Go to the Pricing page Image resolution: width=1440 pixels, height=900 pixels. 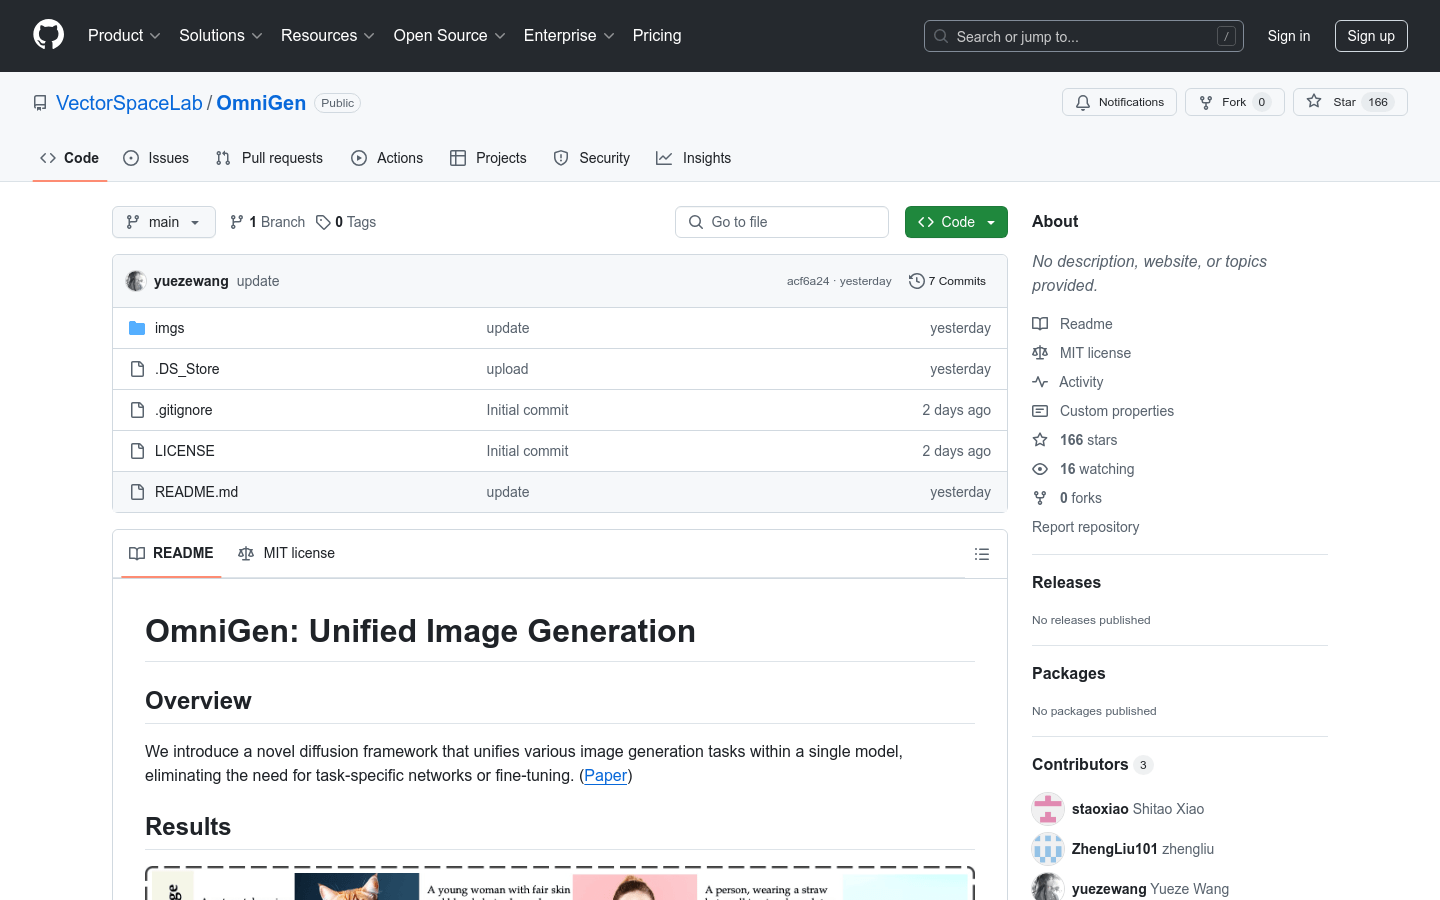657,35
